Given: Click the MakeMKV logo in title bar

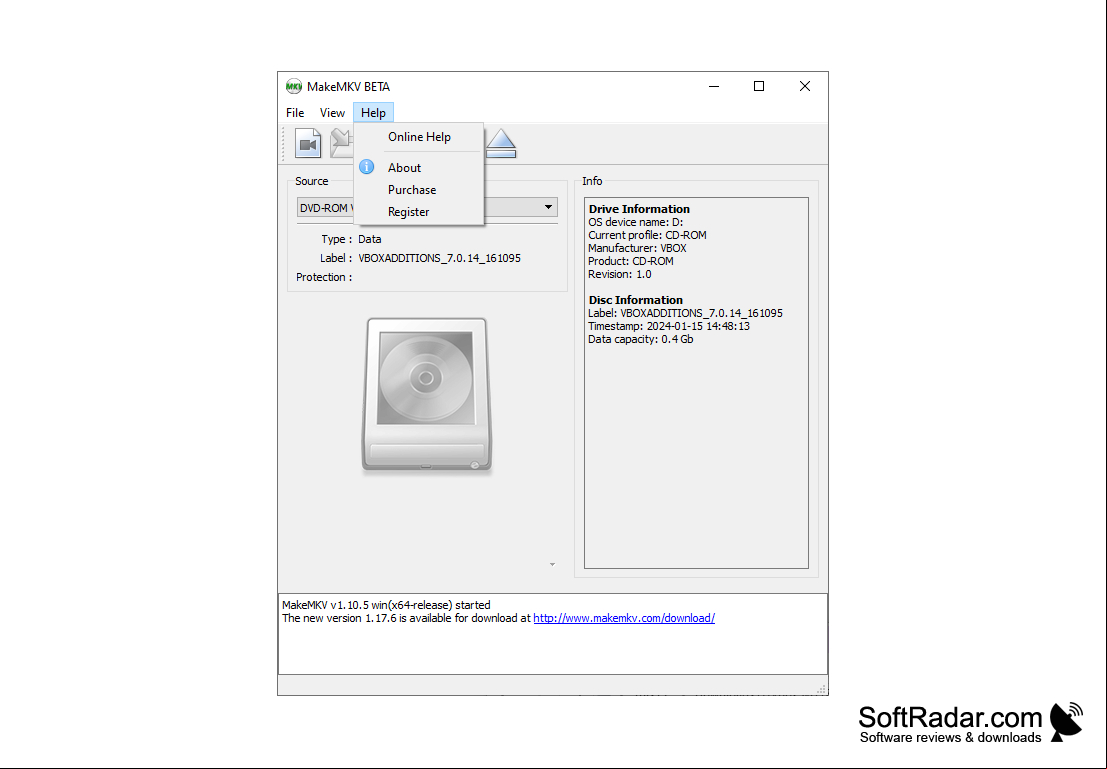Looking at the screenshot, I should (x=294, y=87).
